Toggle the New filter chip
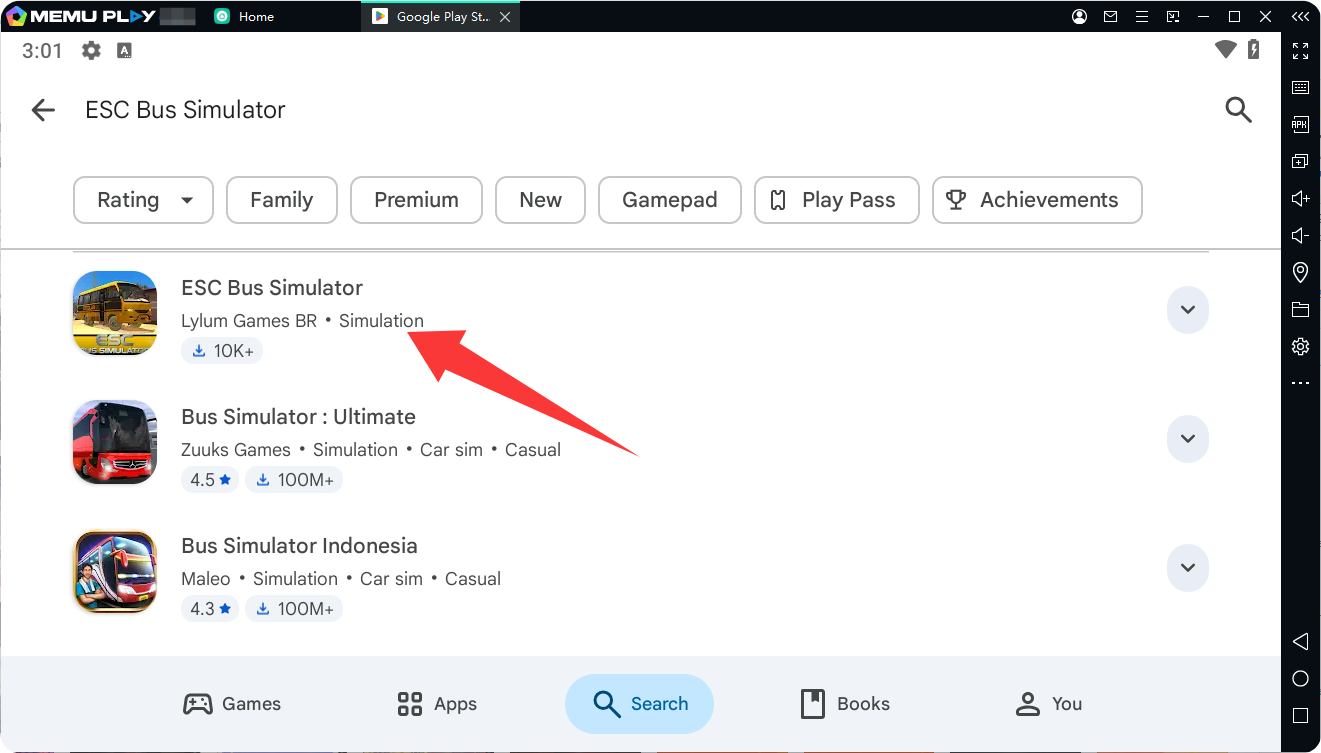 (540, 200)
